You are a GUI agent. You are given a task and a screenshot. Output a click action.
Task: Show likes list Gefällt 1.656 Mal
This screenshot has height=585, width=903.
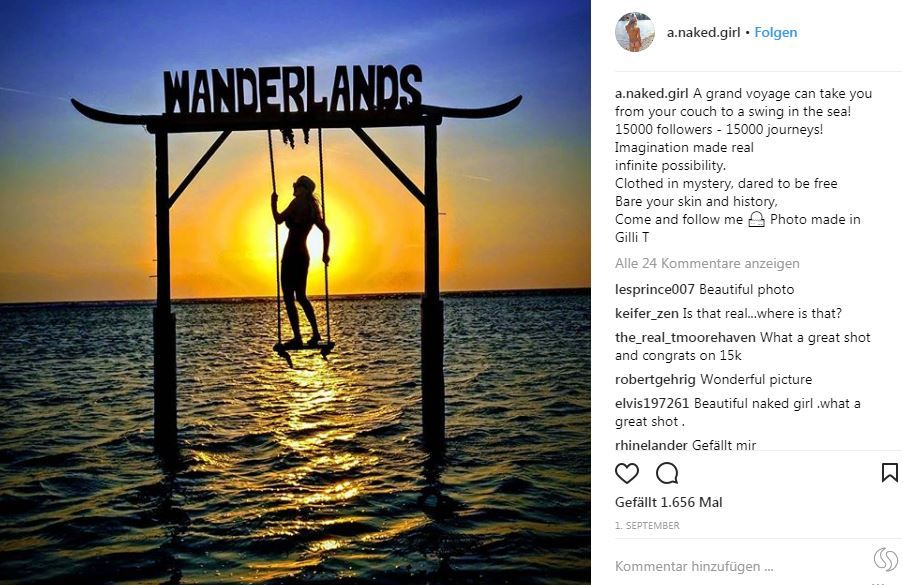pos(668,502)
